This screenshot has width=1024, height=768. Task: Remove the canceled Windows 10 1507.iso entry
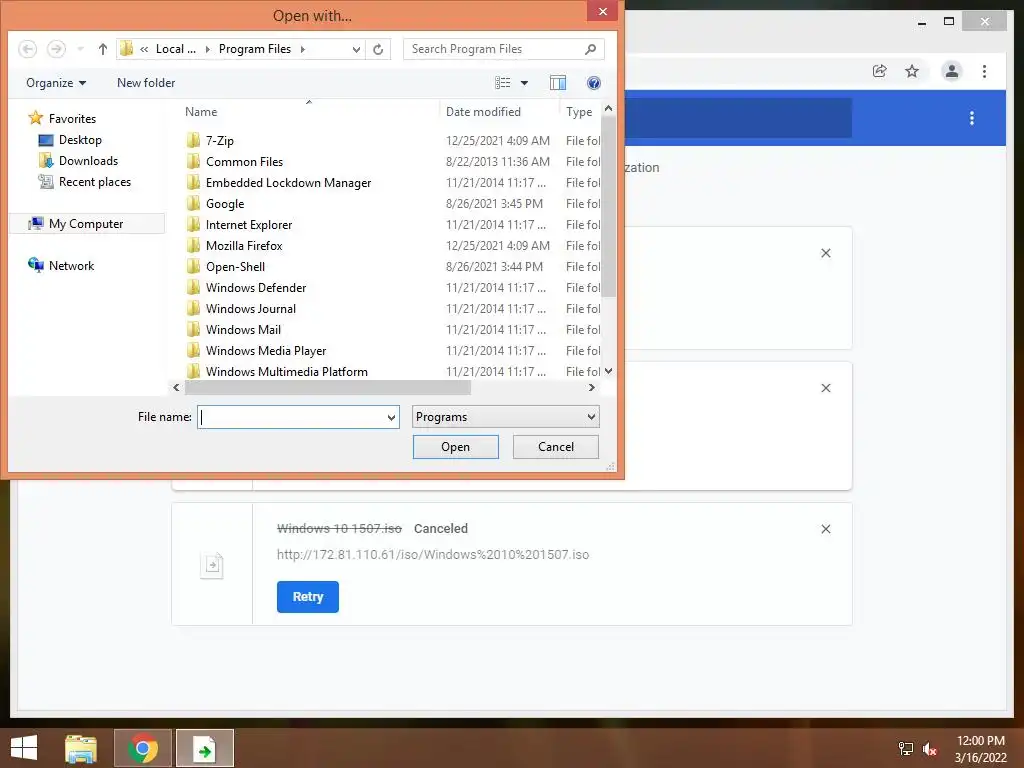pos(825,529)
